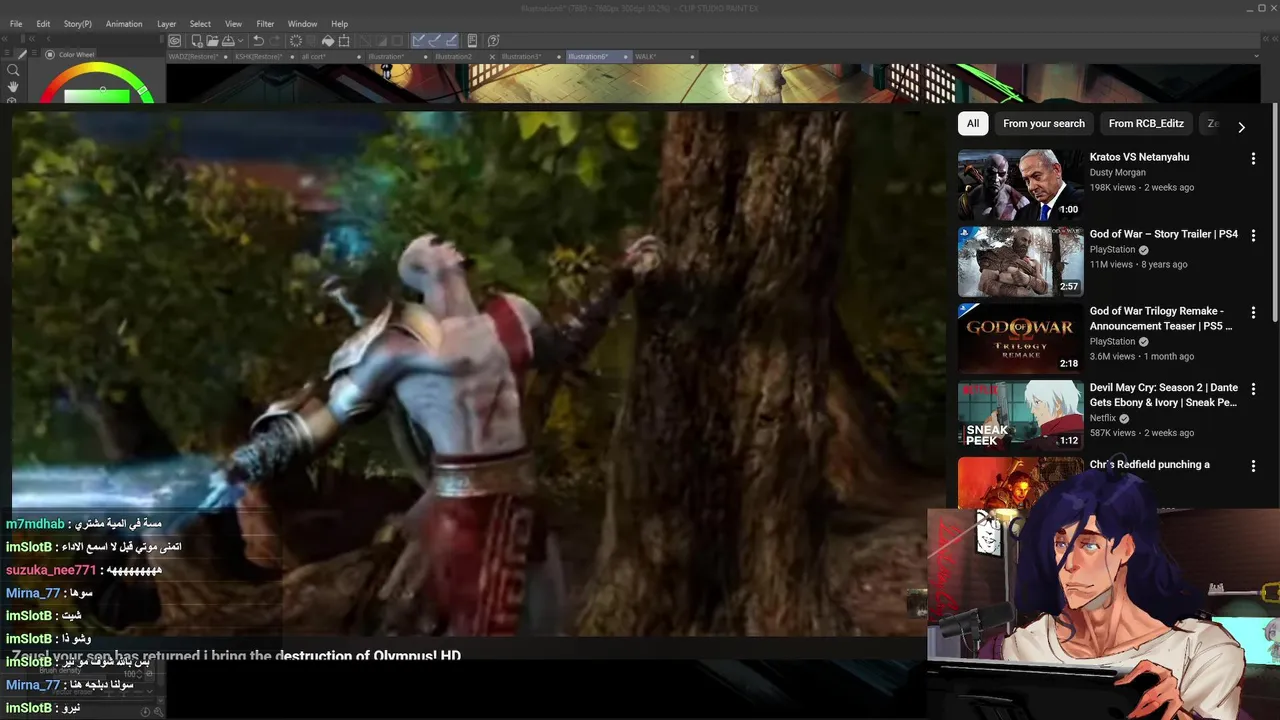Click Chris Redfield punching video title

[1149, 464]
